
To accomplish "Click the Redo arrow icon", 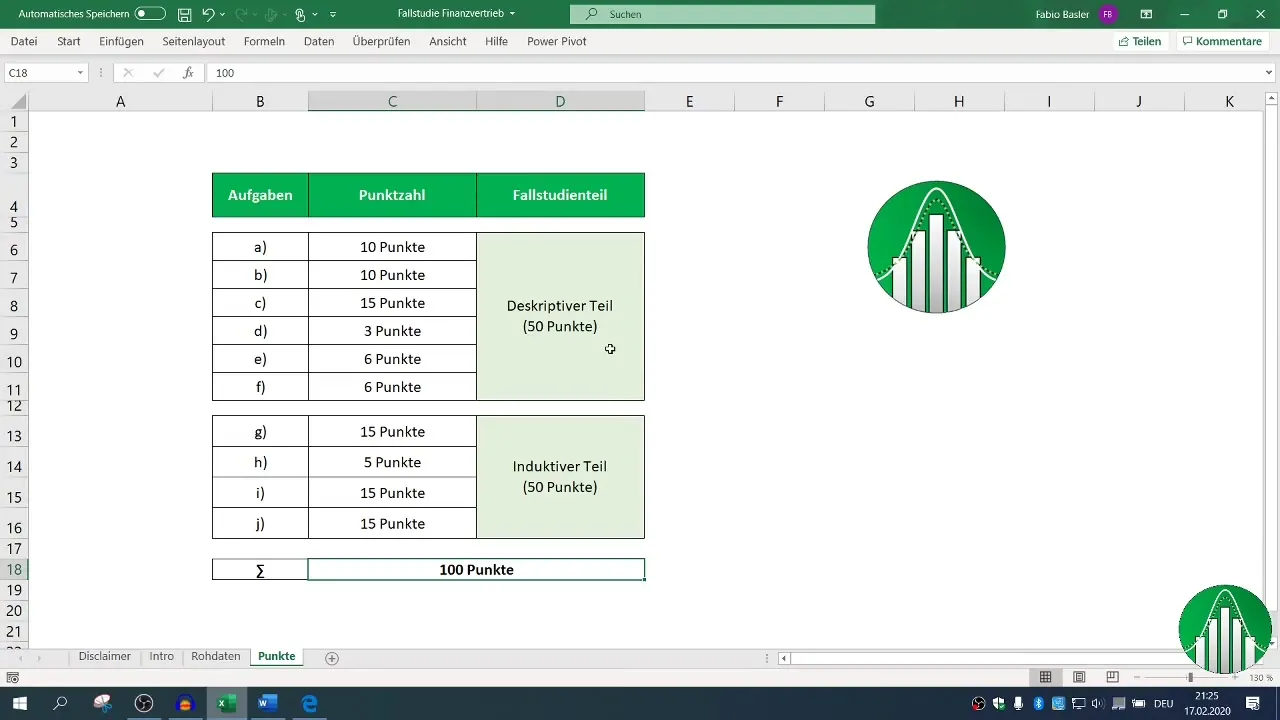I will 241,14.
